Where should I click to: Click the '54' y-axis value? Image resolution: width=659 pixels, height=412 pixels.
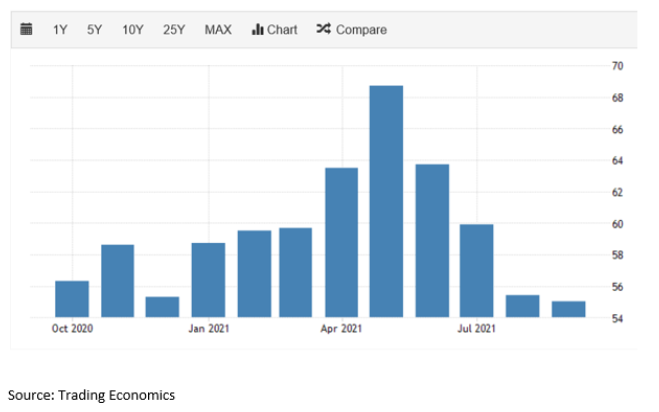[617, 319]
